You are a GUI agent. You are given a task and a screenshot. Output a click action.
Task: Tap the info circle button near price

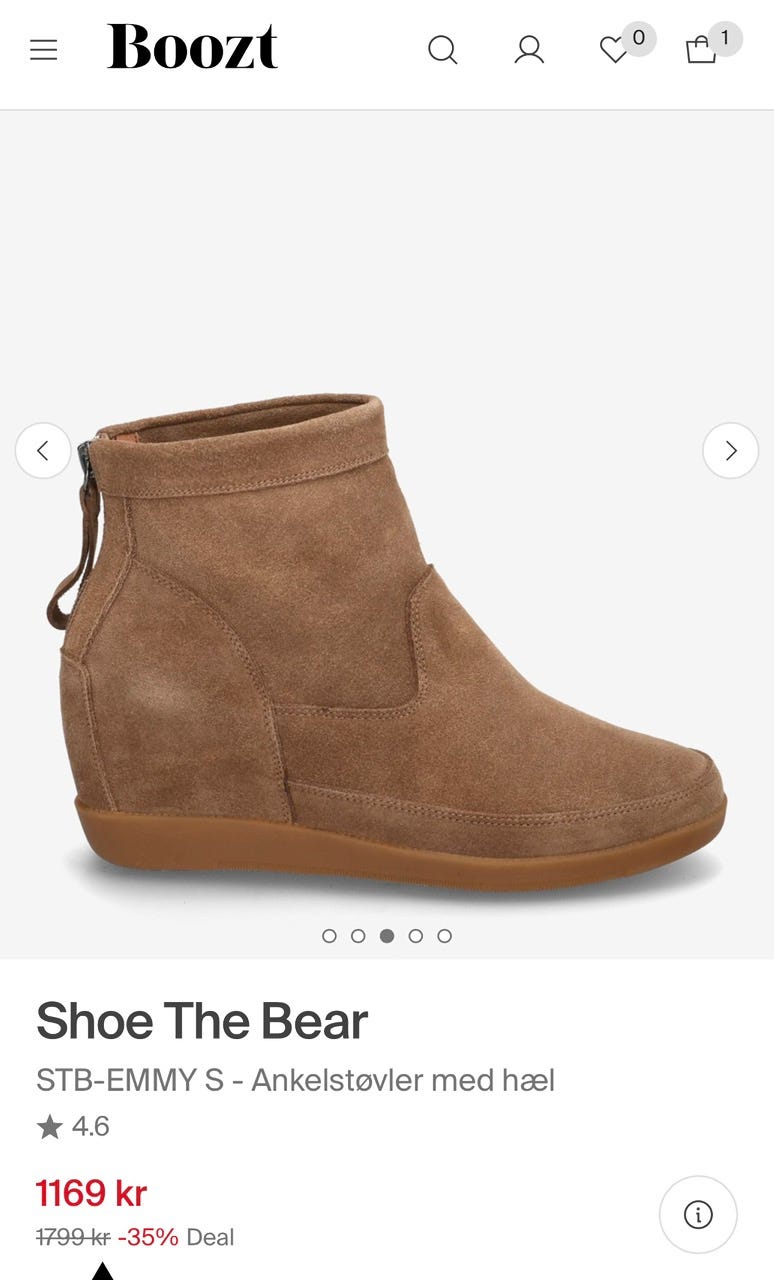(698, 1215)
